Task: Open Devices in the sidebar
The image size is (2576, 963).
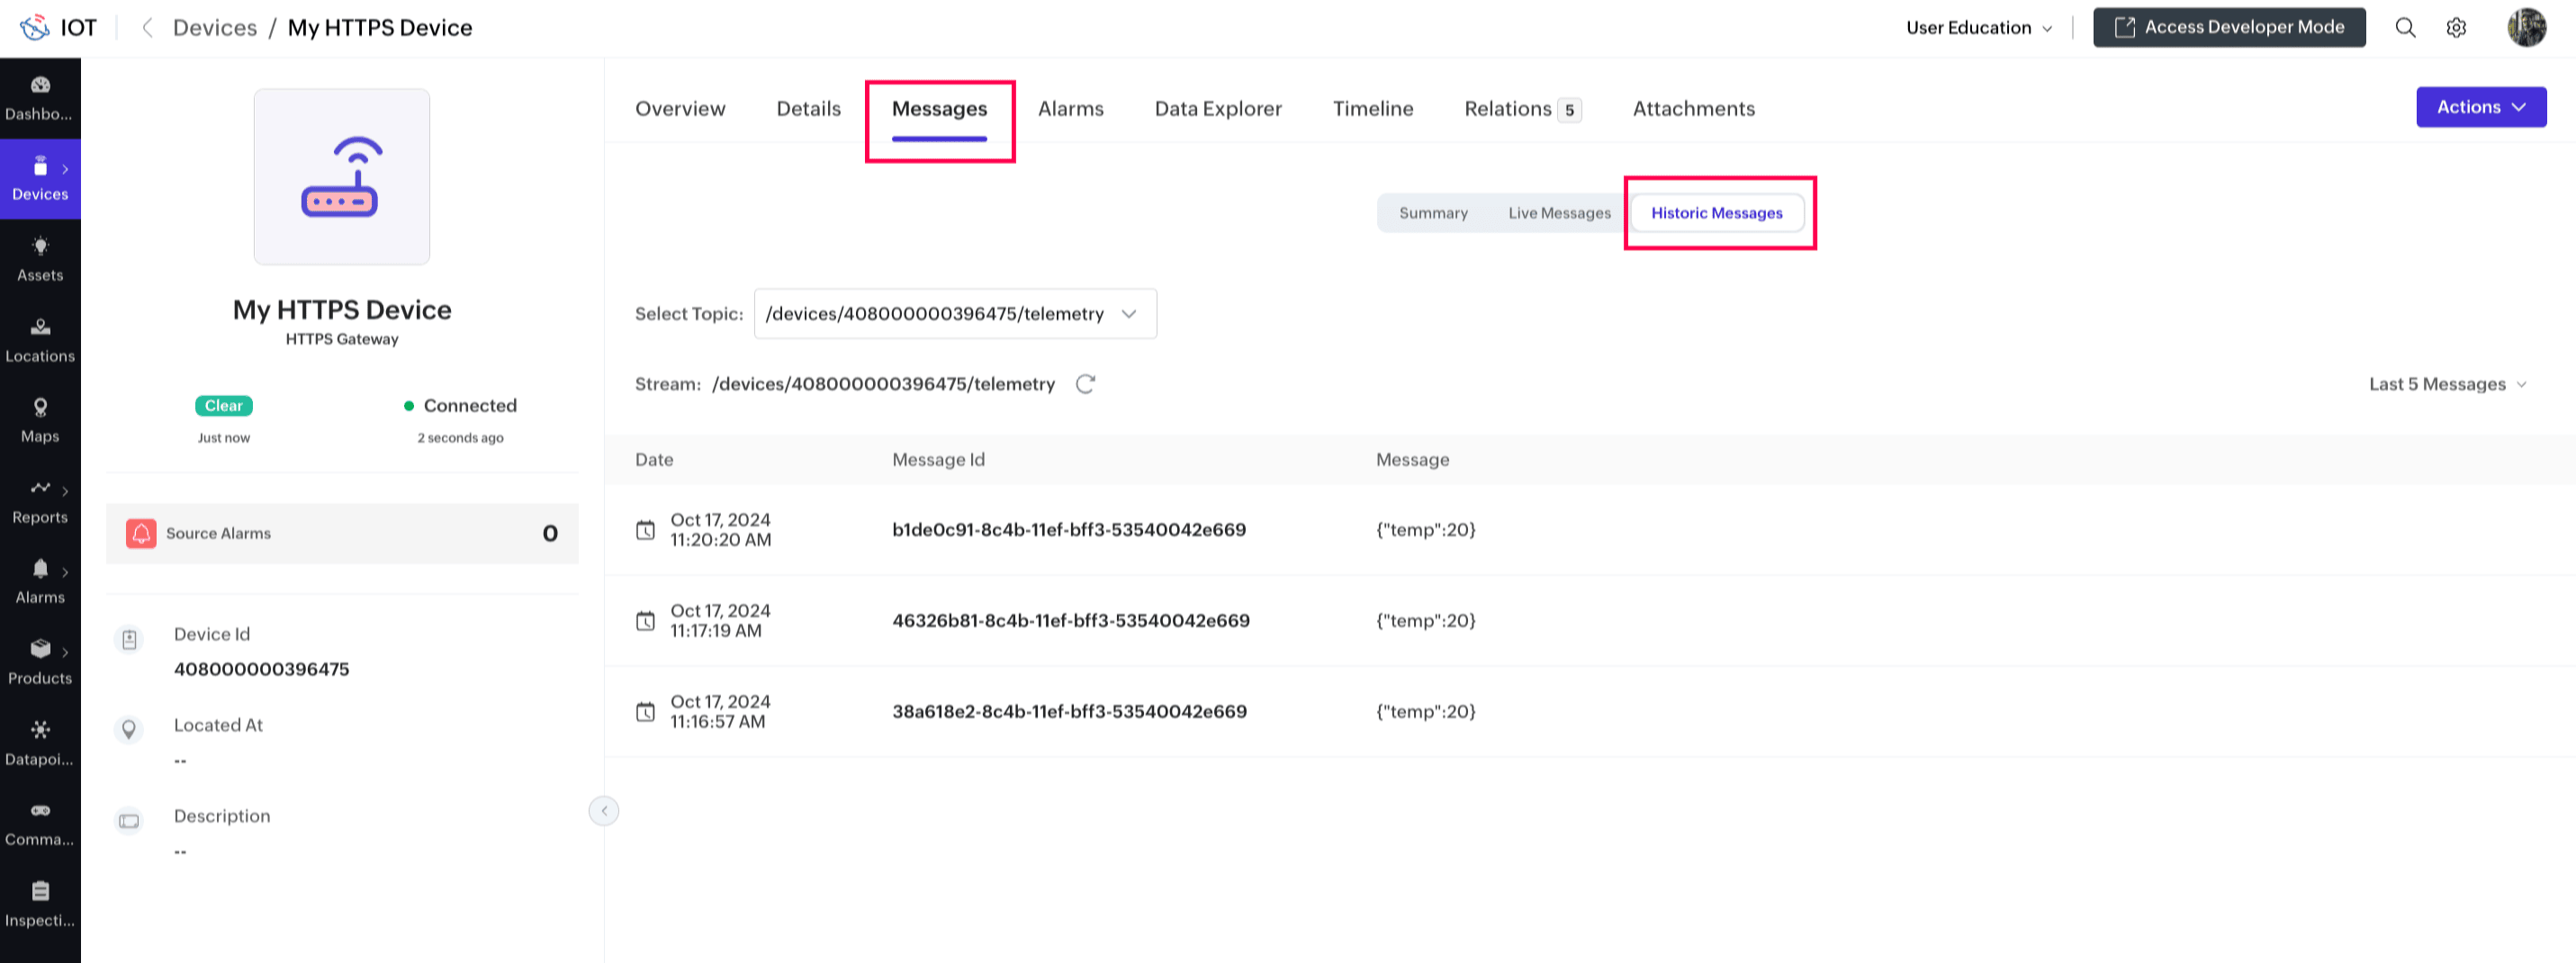Action: tap(40, 180)
